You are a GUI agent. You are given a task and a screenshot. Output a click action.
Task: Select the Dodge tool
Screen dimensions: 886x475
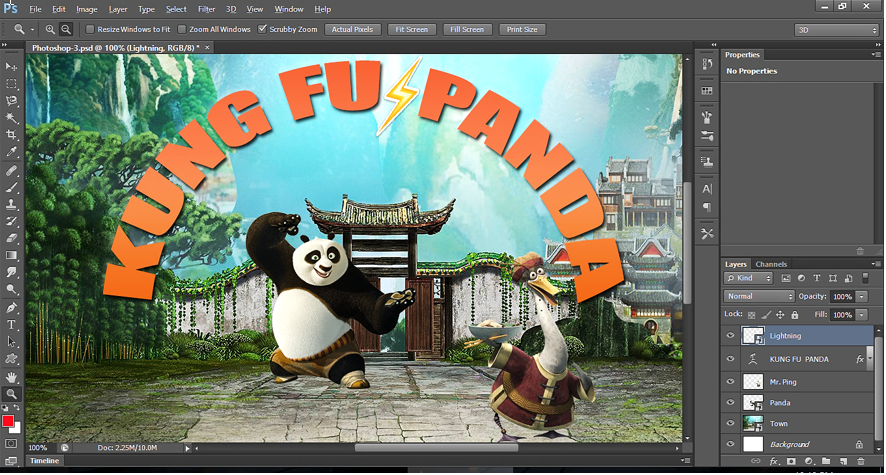click(x=11, y=289)
